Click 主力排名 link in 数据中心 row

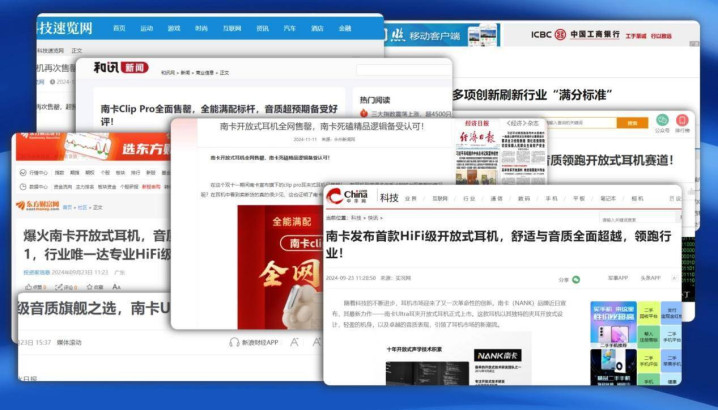[84, 187]
